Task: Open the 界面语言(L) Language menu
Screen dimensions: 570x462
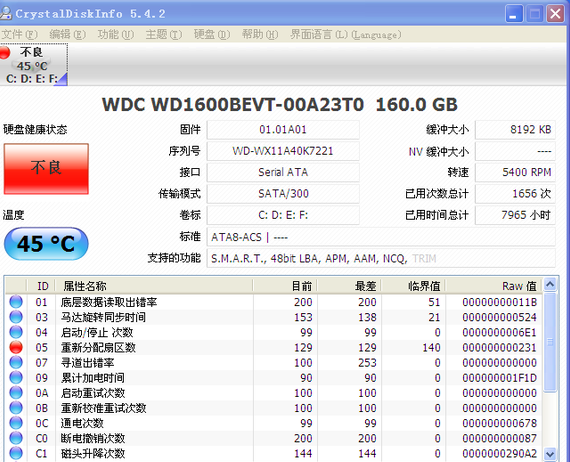Action: pyautogui.click(x=346, y=35)
